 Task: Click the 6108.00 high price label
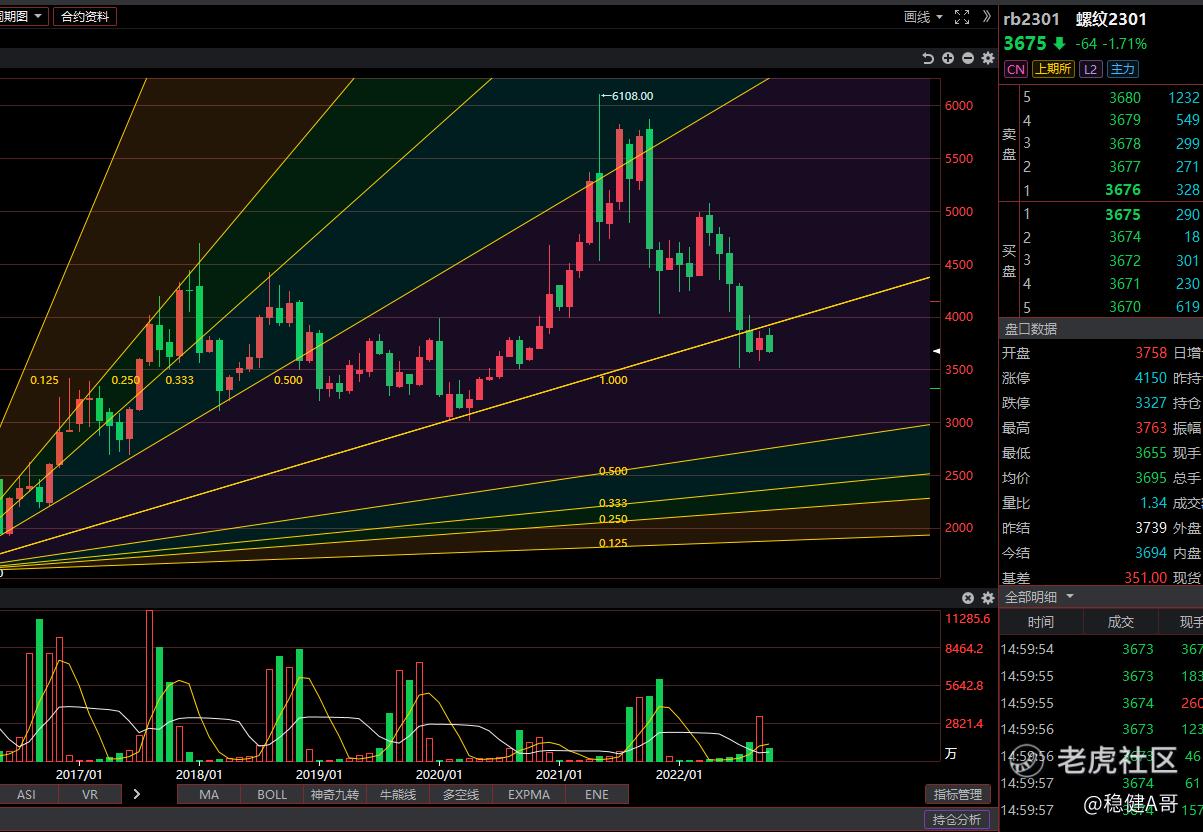tap(632, 96)
